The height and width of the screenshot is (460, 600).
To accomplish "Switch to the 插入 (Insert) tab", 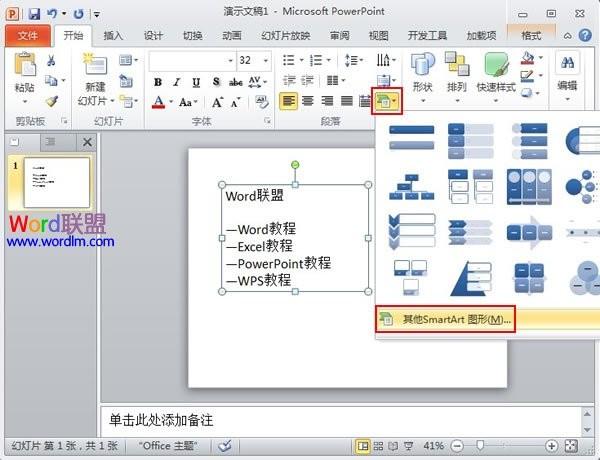I will [x=113, y=36].
